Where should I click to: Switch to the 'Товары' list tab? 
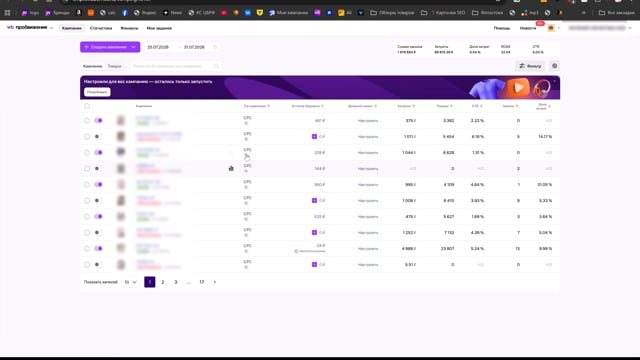[114, 66]
